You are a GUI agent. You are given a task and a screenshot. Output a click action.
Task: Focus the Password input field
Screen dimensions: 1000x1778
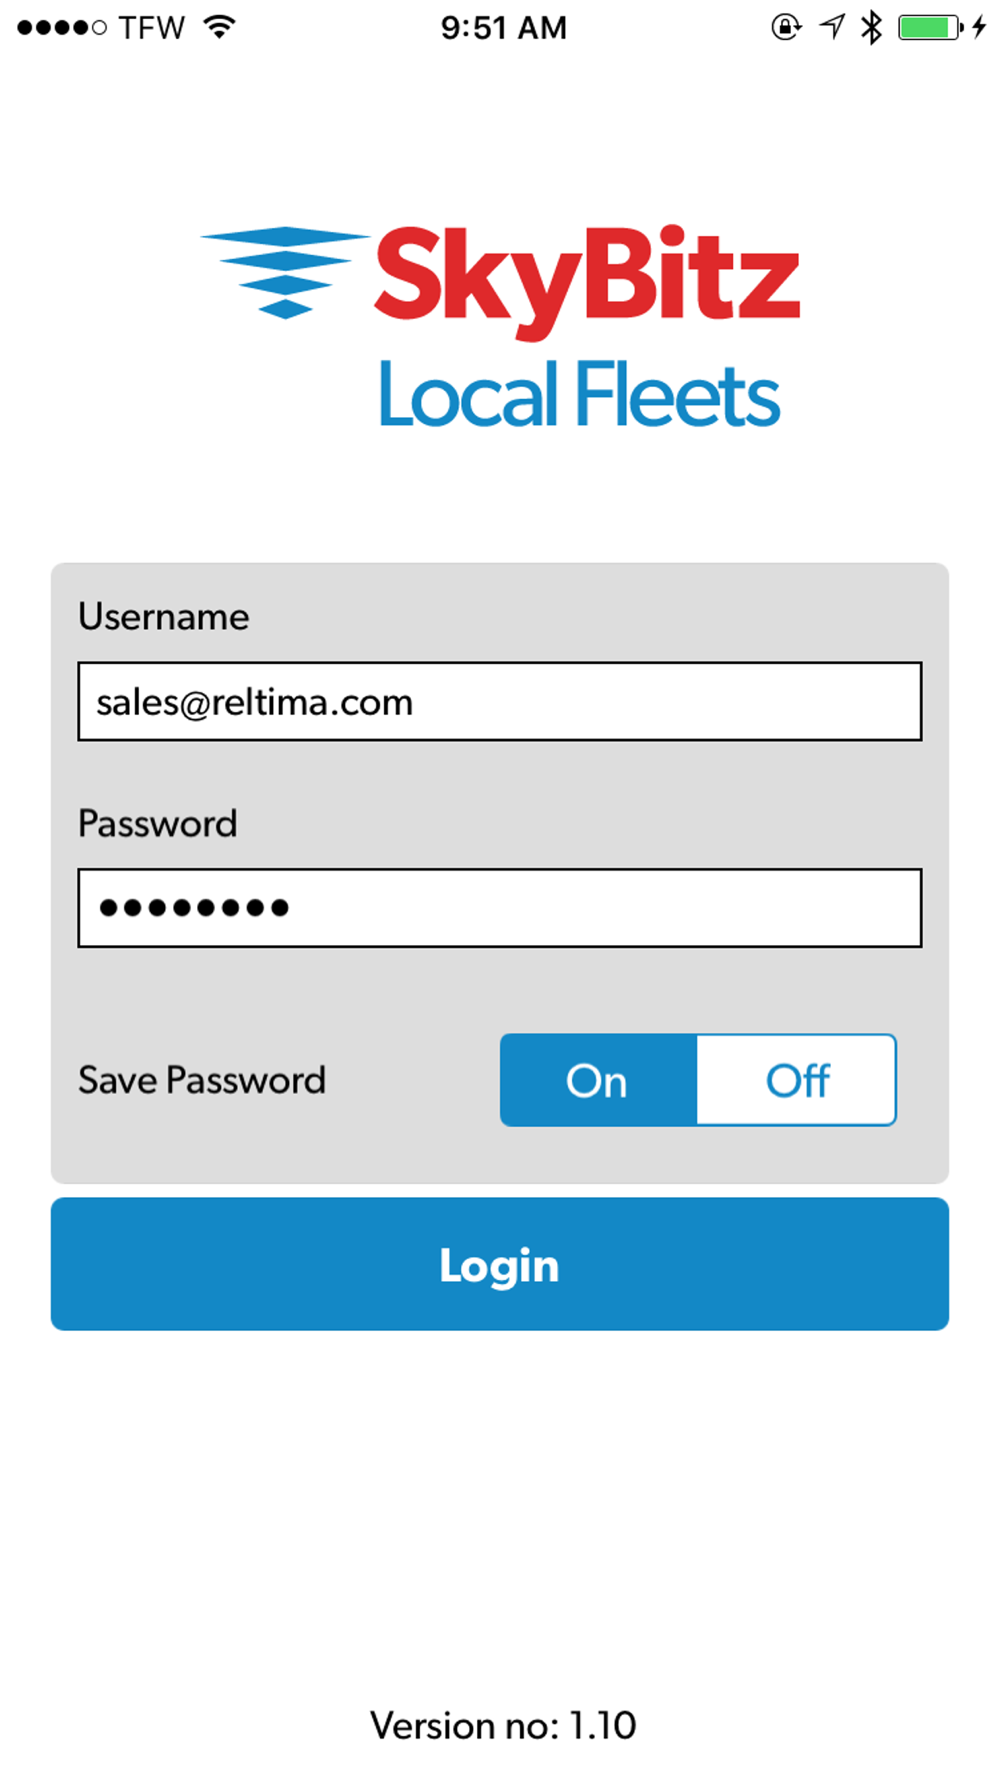click(500, 908)
